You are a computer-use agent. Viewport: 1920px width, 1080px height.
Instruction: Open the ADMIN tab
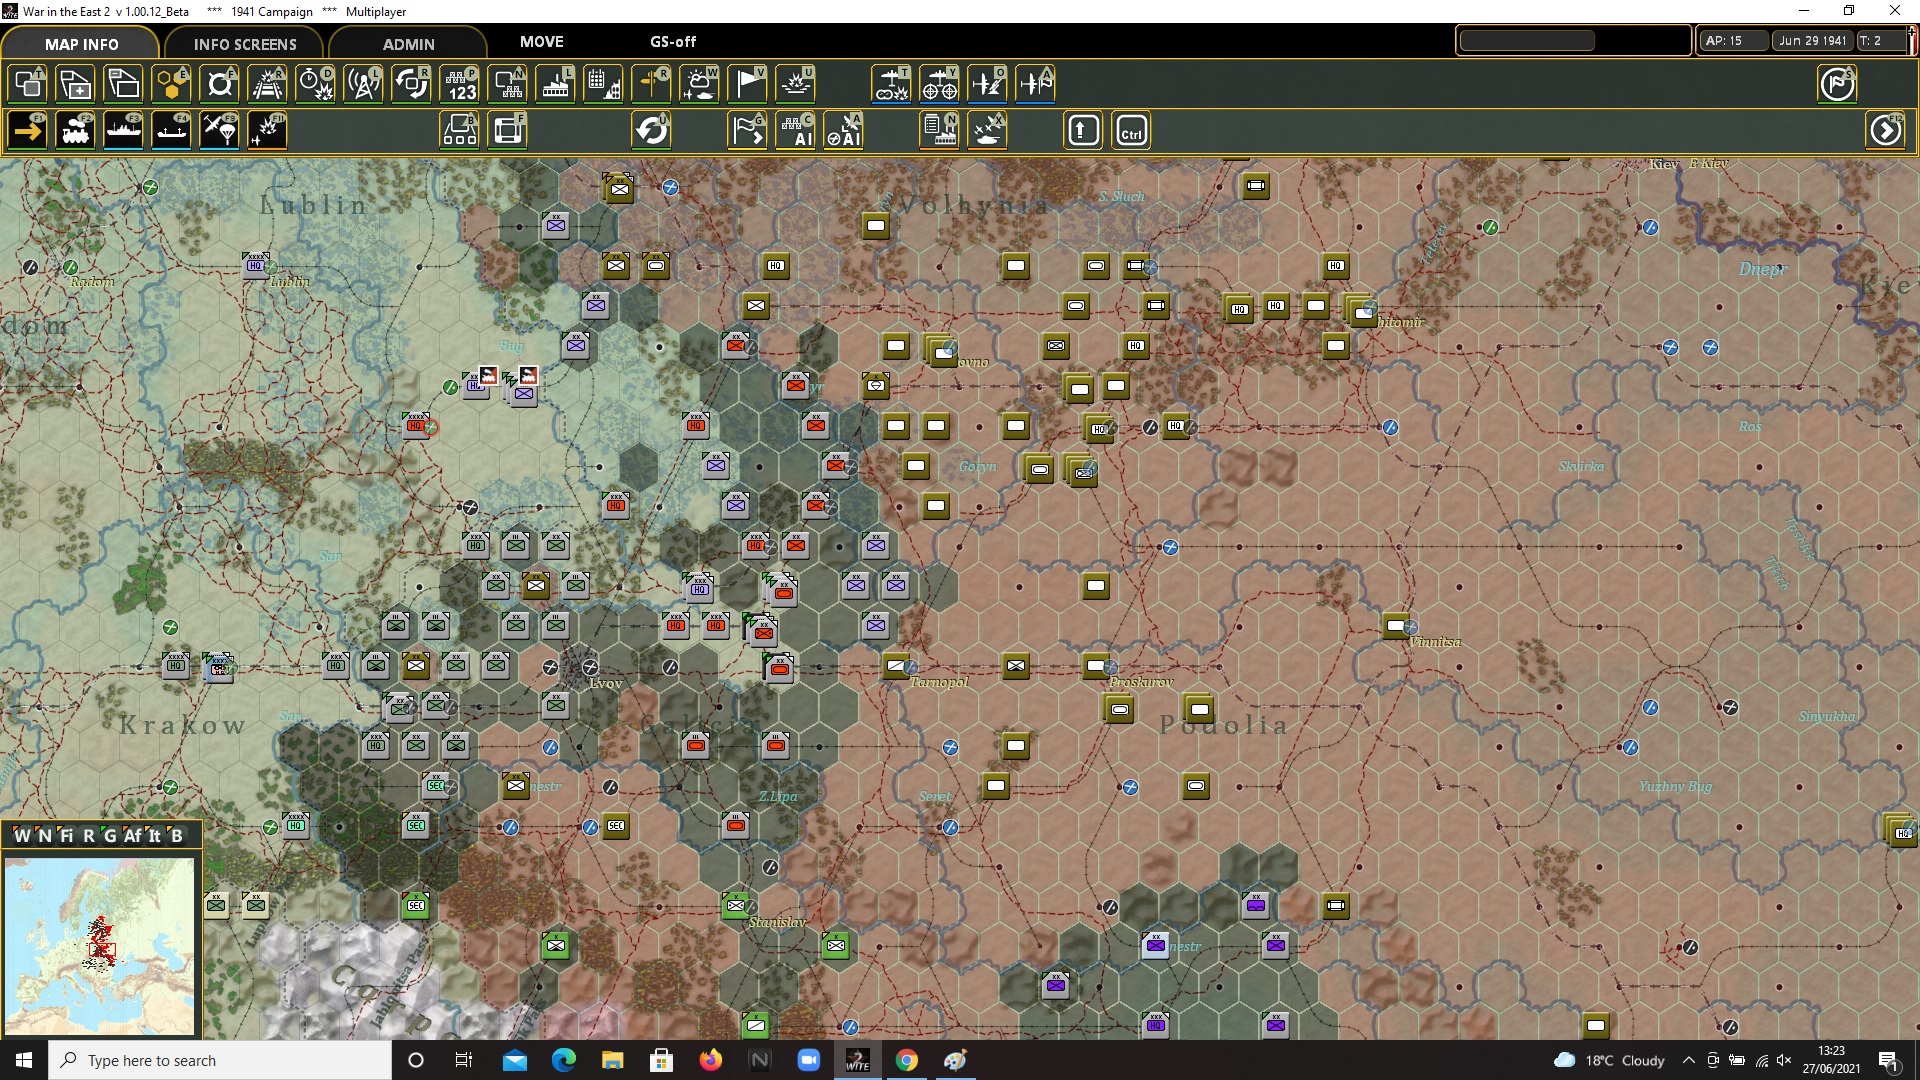click(x=410, y=43)
